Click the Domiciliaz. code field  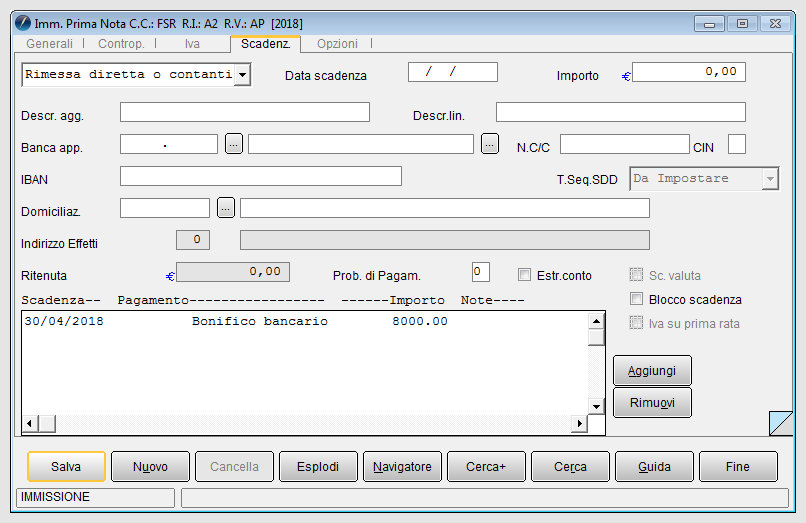point(164,208)
